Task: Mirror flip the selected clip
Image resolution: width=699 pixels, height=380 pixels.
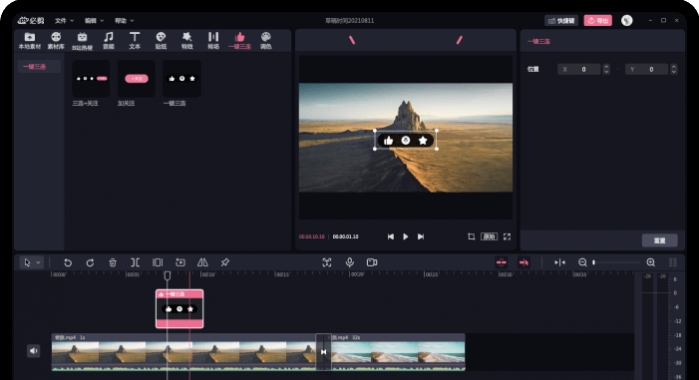Action: tap(202, 263)
